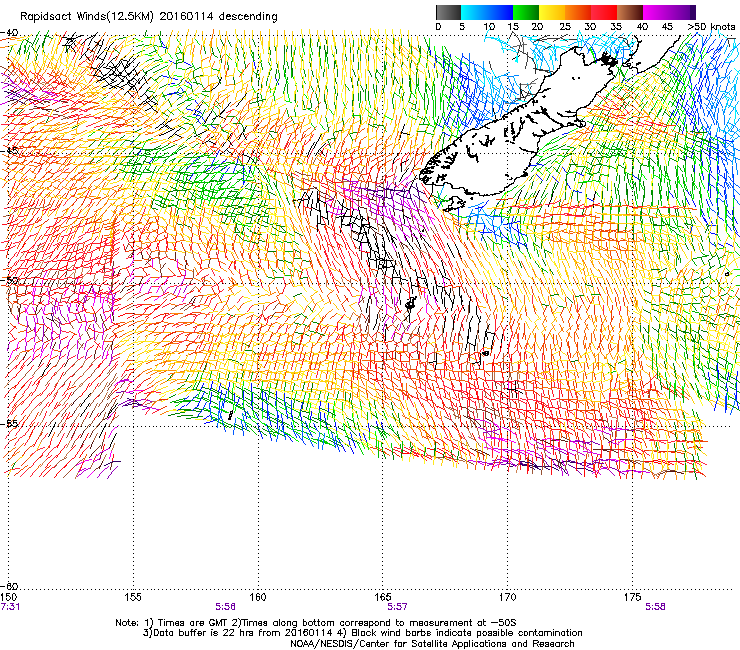Click the red 30-35 knots legend swatch

coord(604,12)
